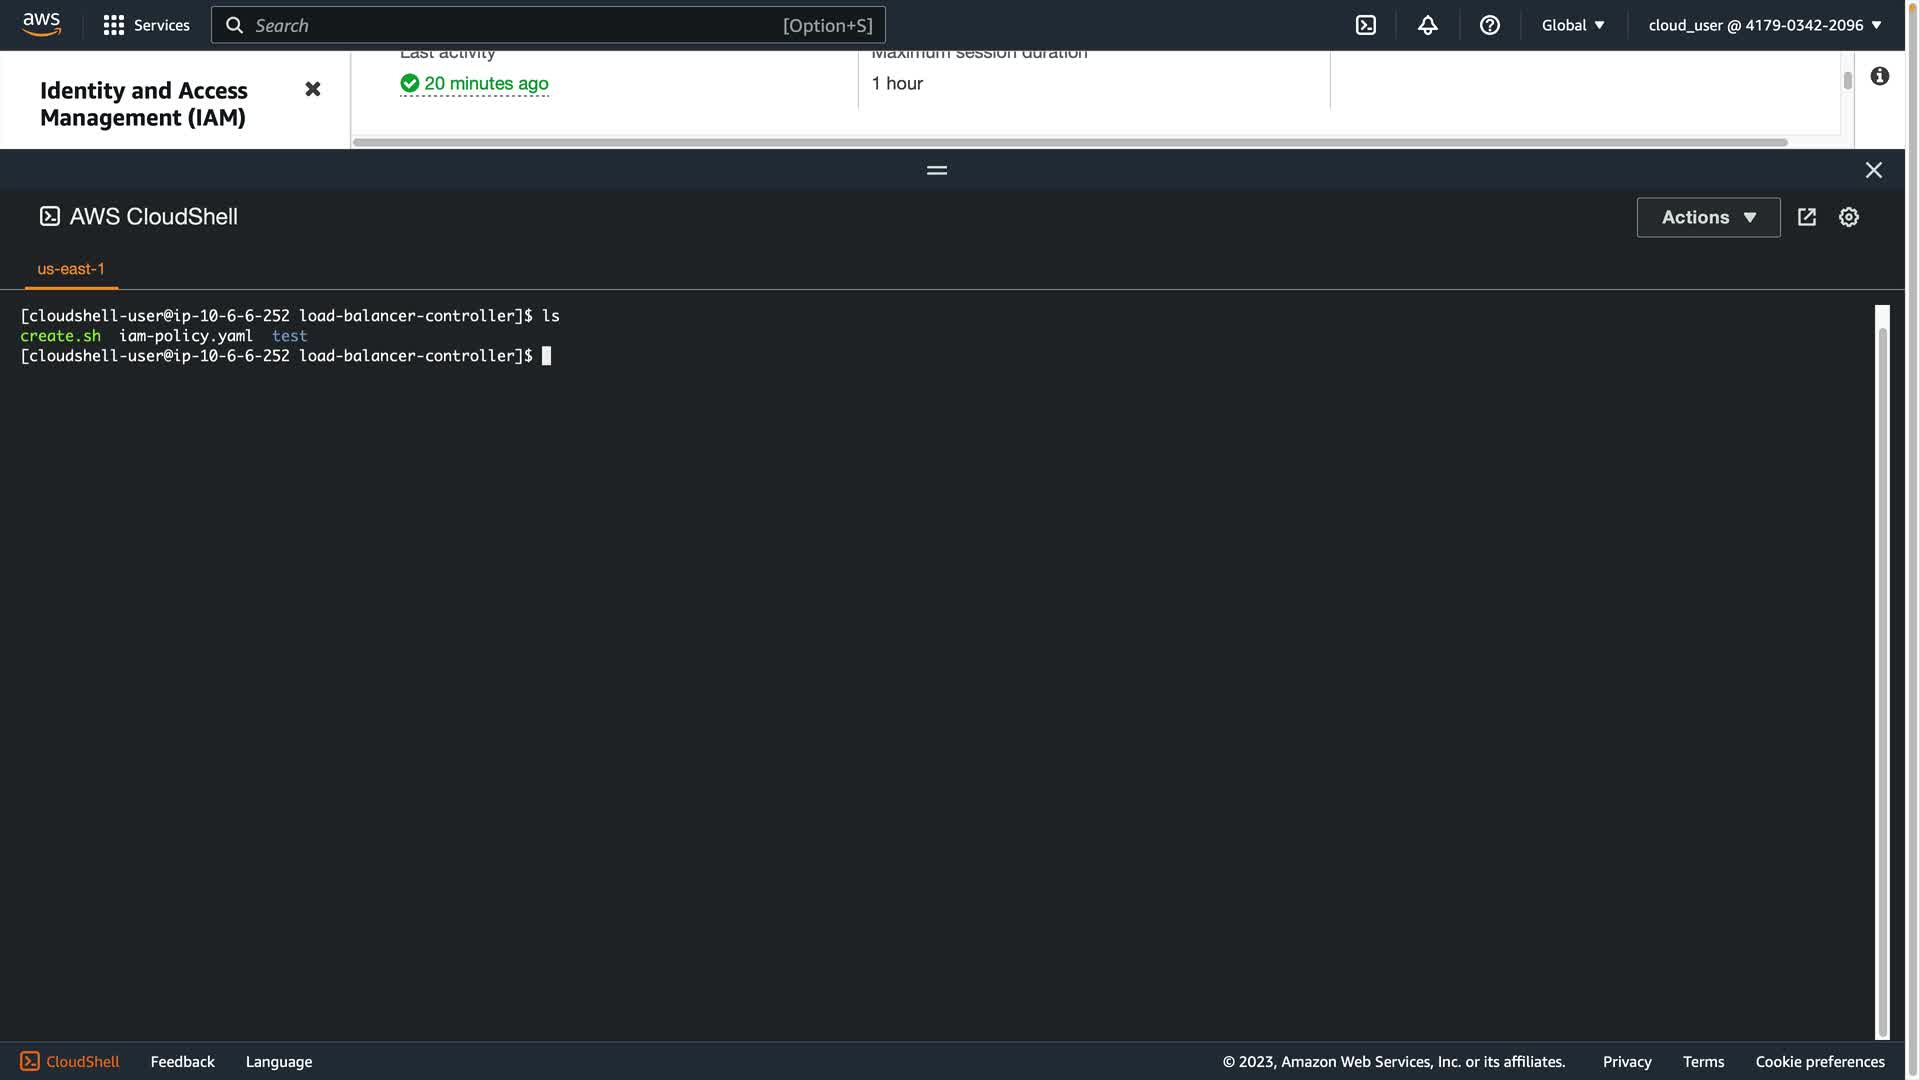Click the CloudShell panel resize handle
Viewport: 1920px width, 1080px height.
click(x=936, y=170)
